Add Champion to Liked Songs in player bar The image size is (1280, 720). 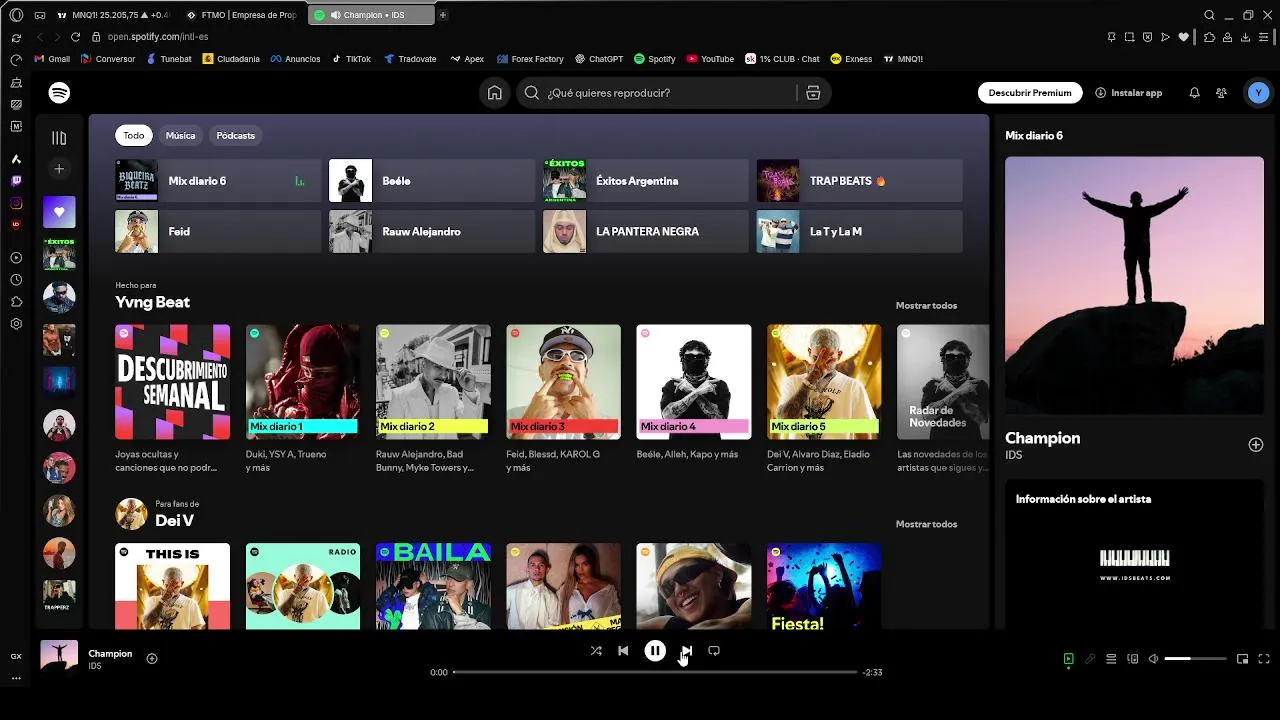point(152,658)
